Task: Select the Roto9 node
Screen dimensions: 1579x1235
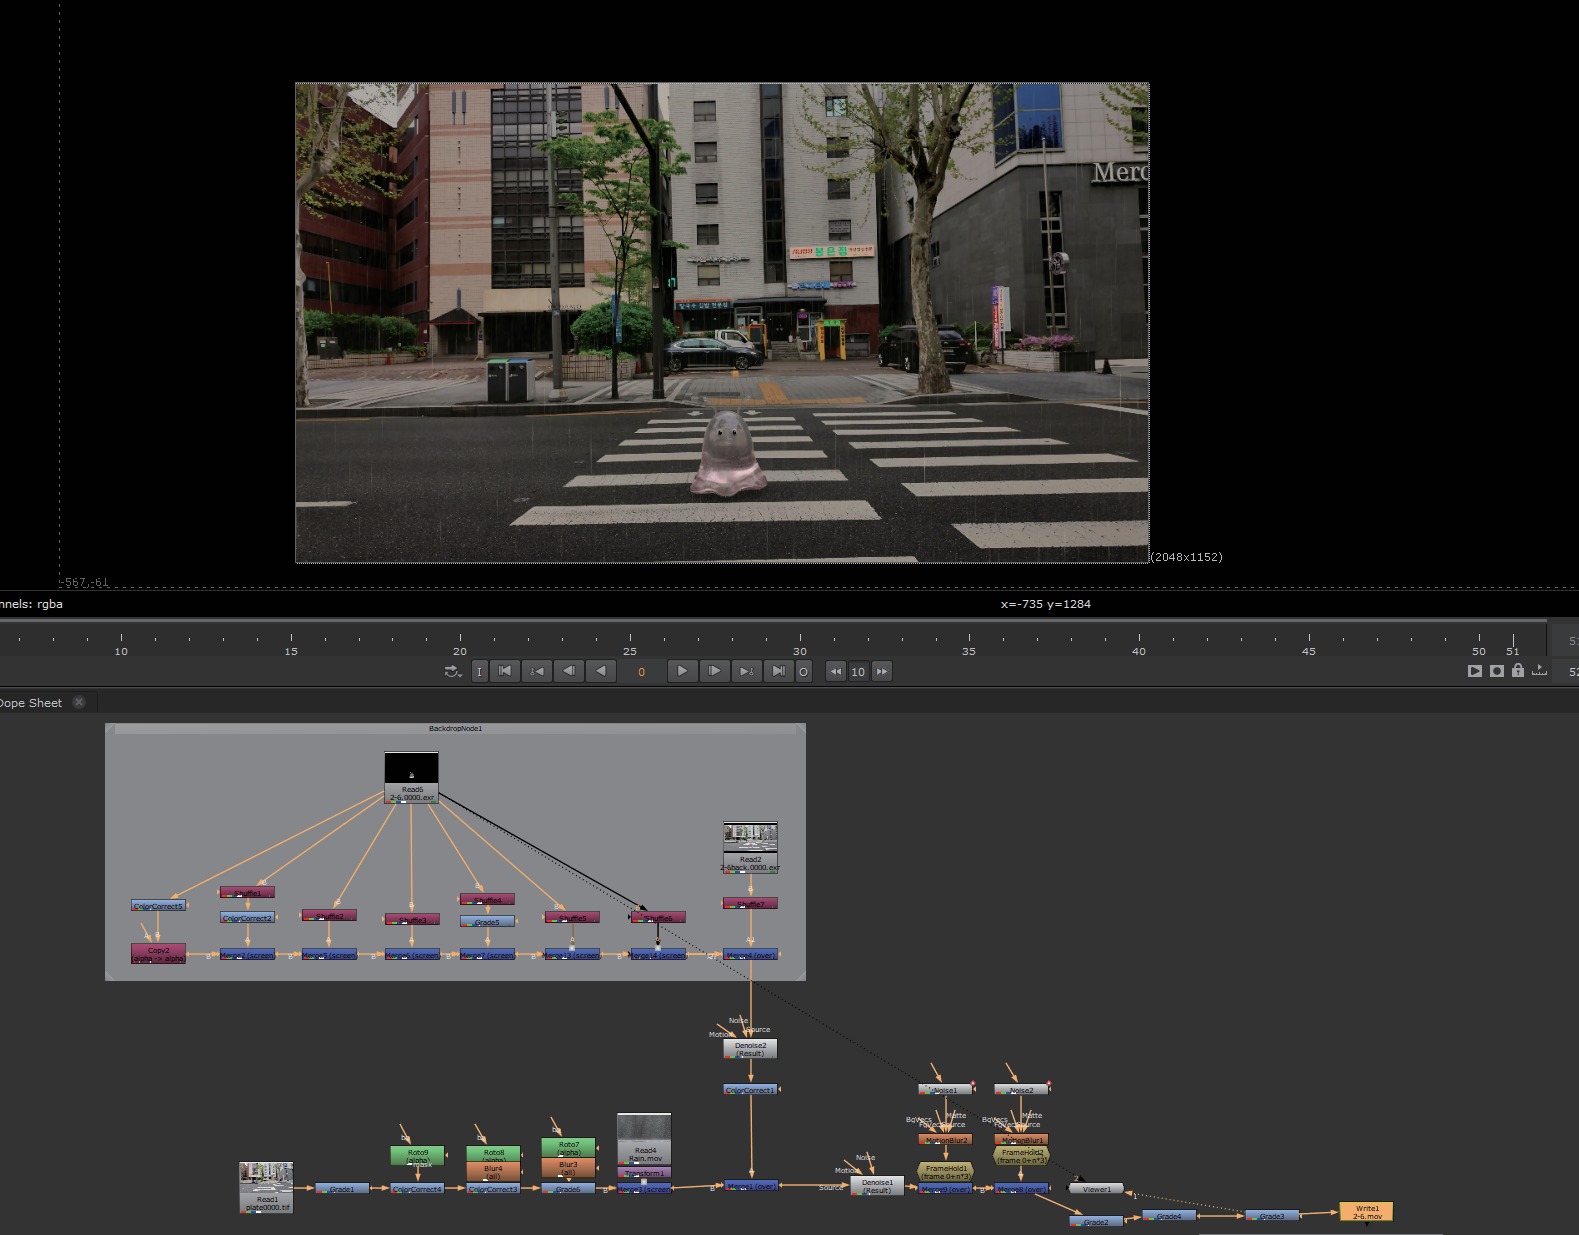Action: pyautogui.click(x=417, y=1156)
